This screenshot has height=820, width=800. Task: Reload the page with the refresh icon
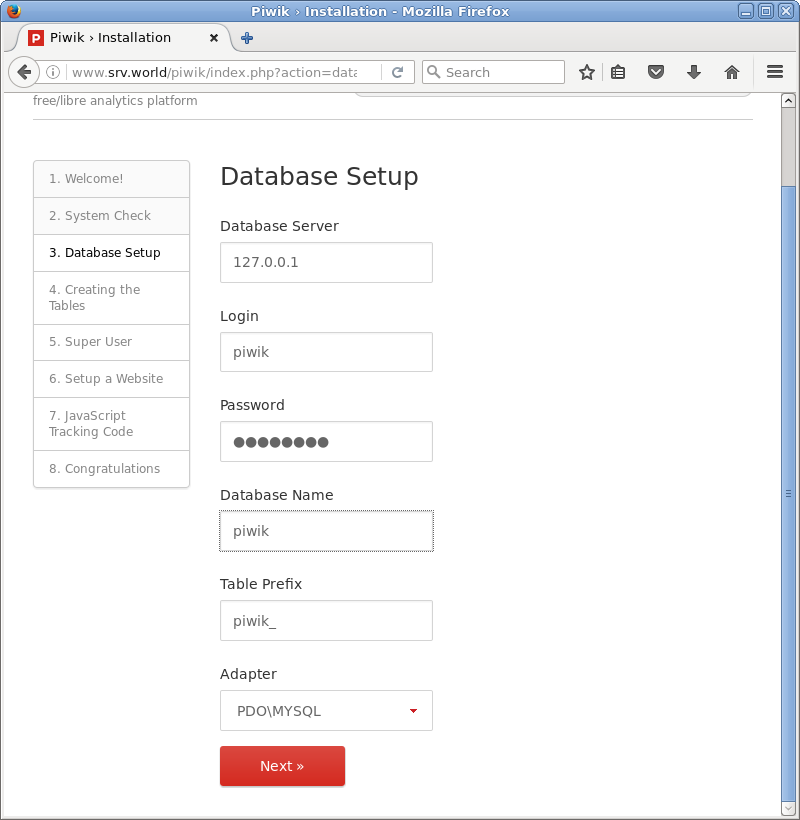click(x=397, y=72)
